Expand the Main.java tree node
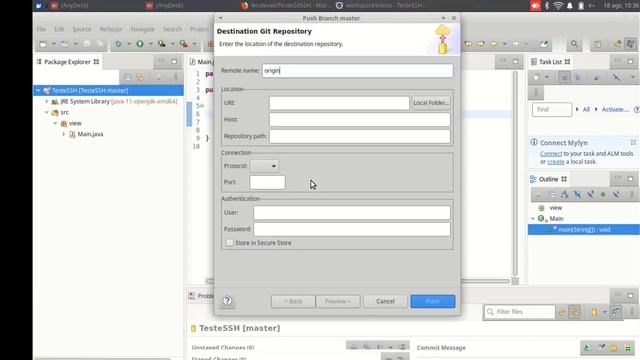The width and height of the screenshot is (640, 360). pos(64,134)
